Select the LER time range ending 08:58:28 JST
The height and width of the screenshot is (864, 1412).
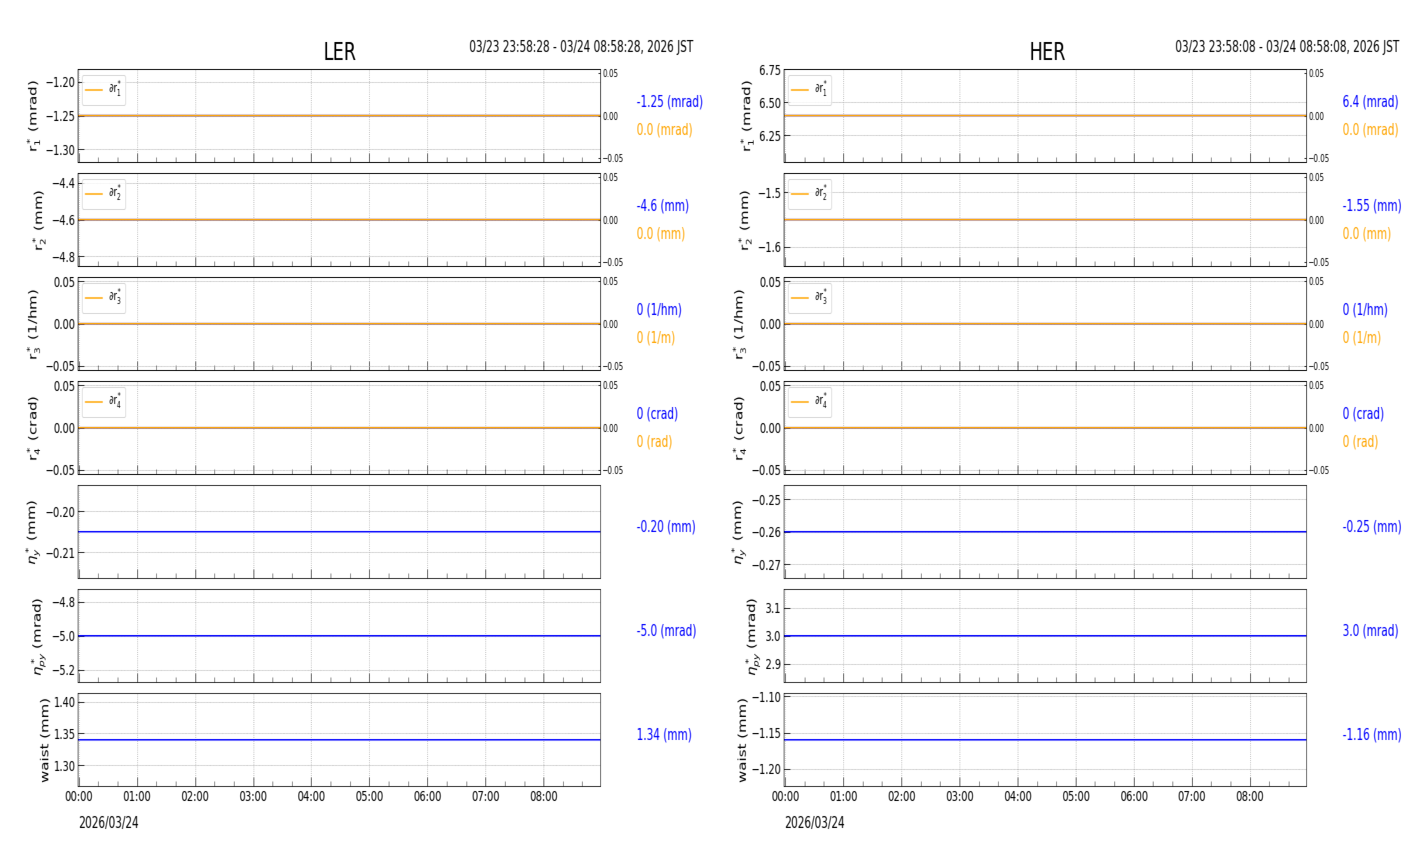(x=581, y=47)
